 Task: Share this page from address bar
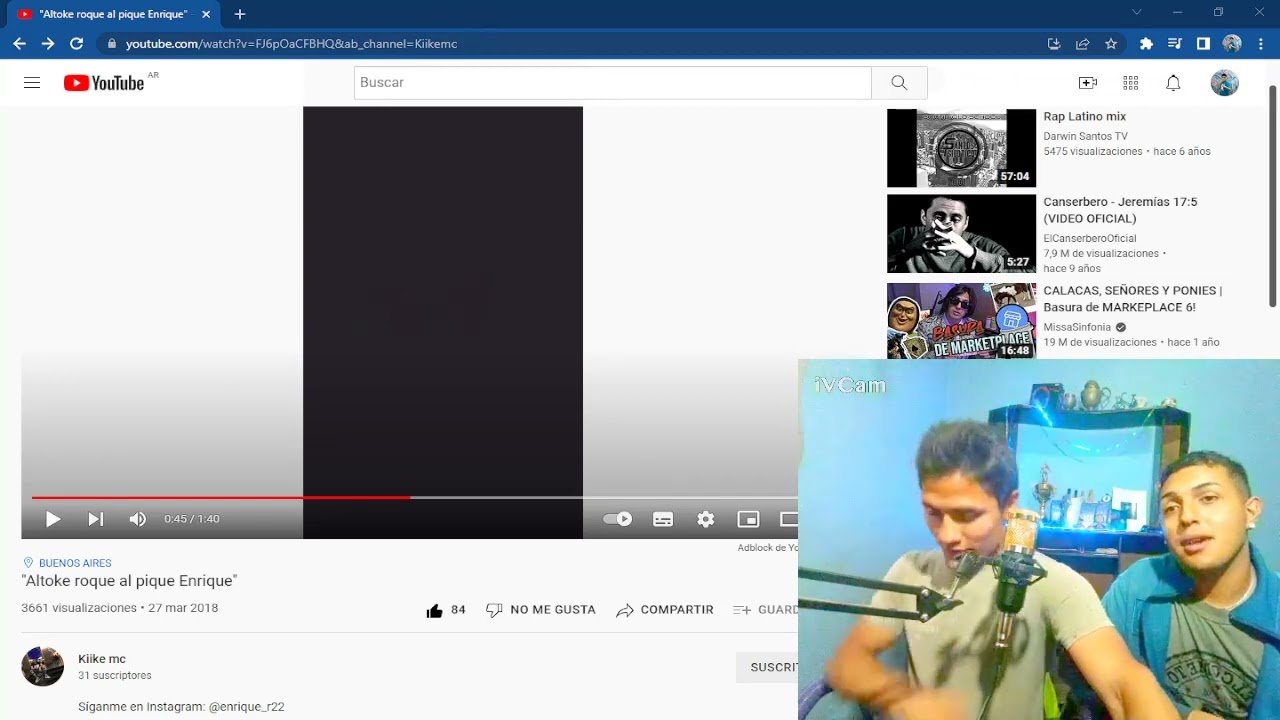pos(1082,44)
